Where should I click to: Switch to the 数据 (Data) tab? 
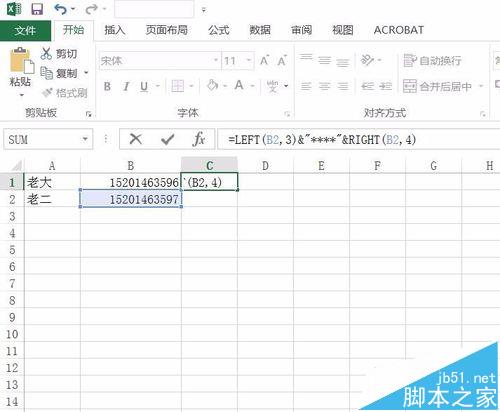(x=260, y=30)
